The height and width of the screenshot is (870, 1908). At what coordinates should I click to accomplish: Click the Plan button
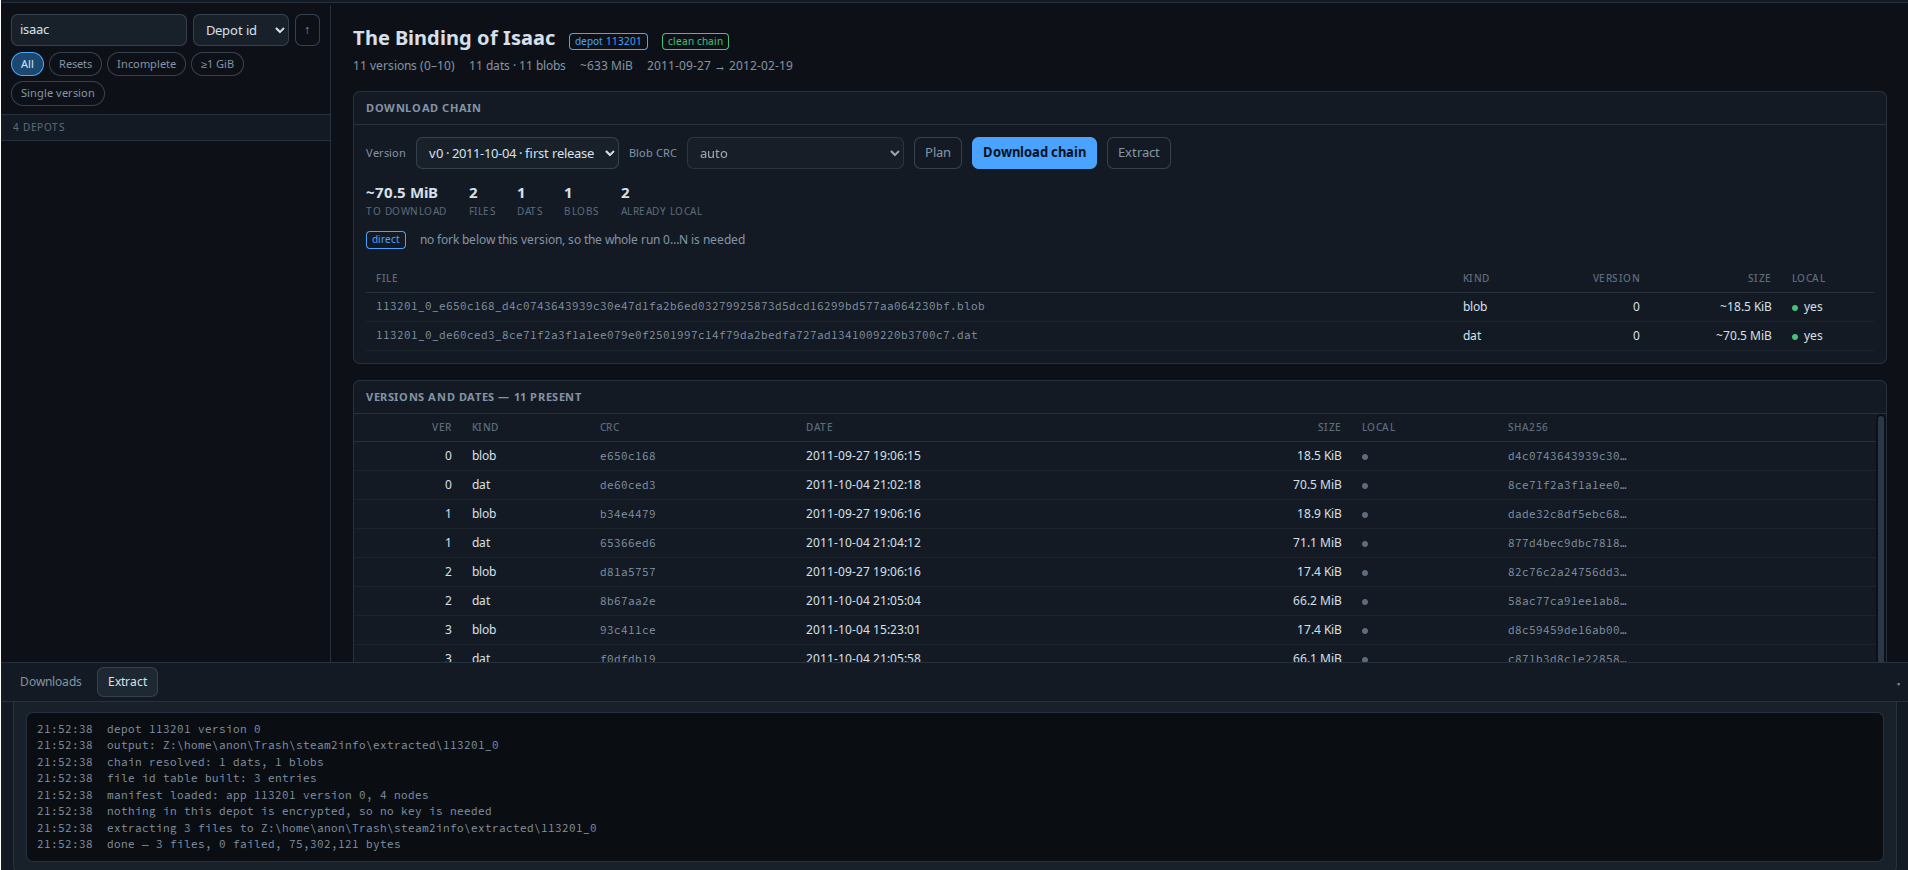point(938,153)
